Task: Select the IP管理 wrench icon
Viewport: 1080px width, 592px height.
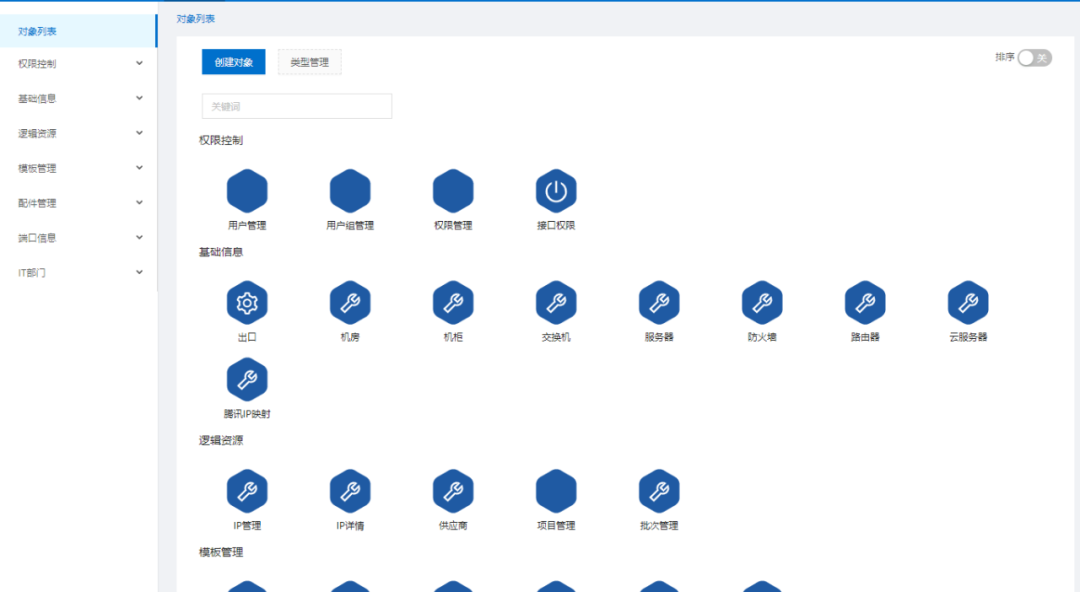Action: [x=247, y=491]
